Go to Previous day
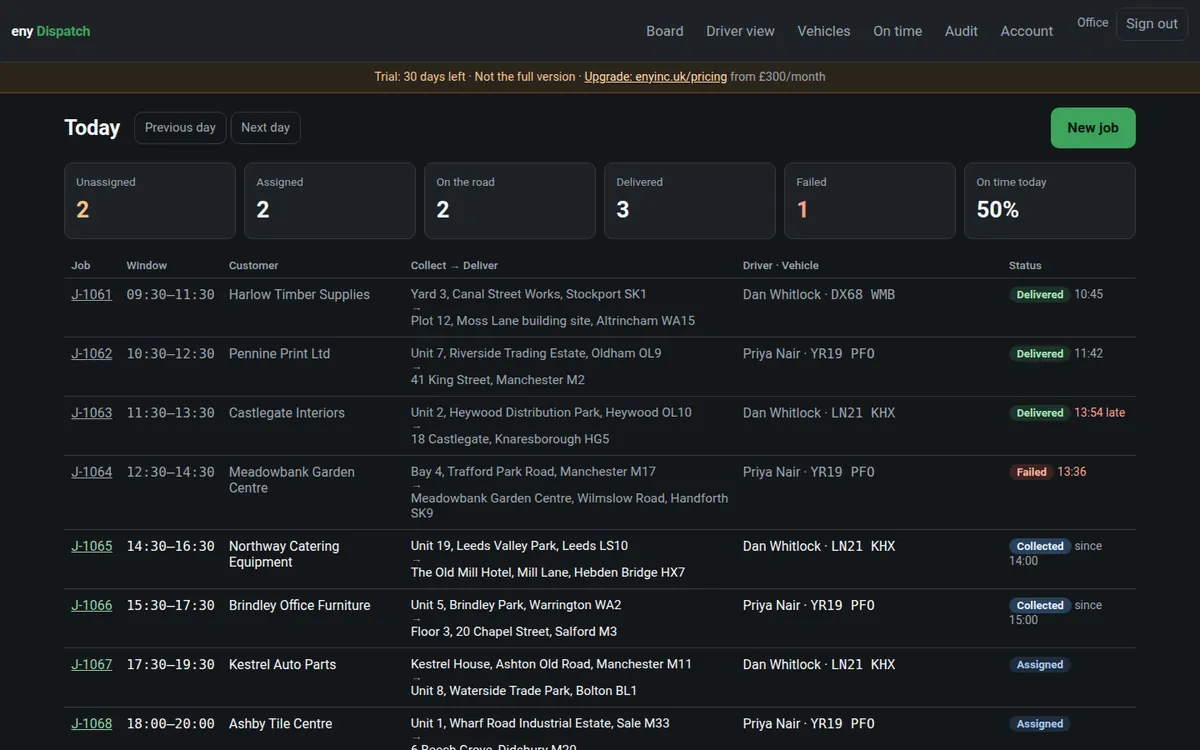 [x=180, y=127]
